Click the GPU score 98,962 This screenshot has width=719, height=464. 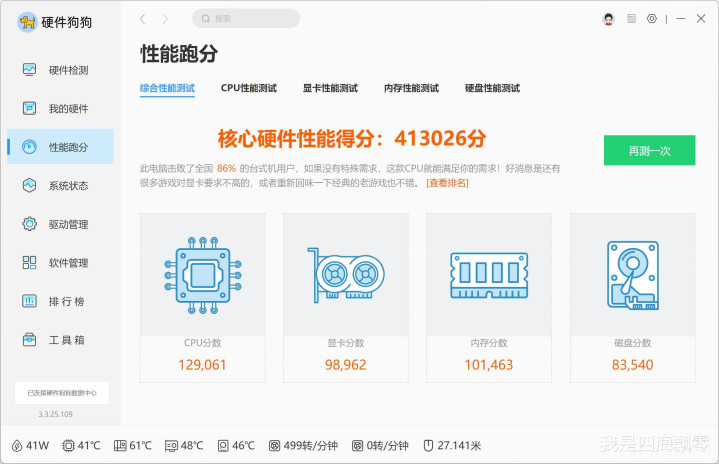tap(346, 365)
